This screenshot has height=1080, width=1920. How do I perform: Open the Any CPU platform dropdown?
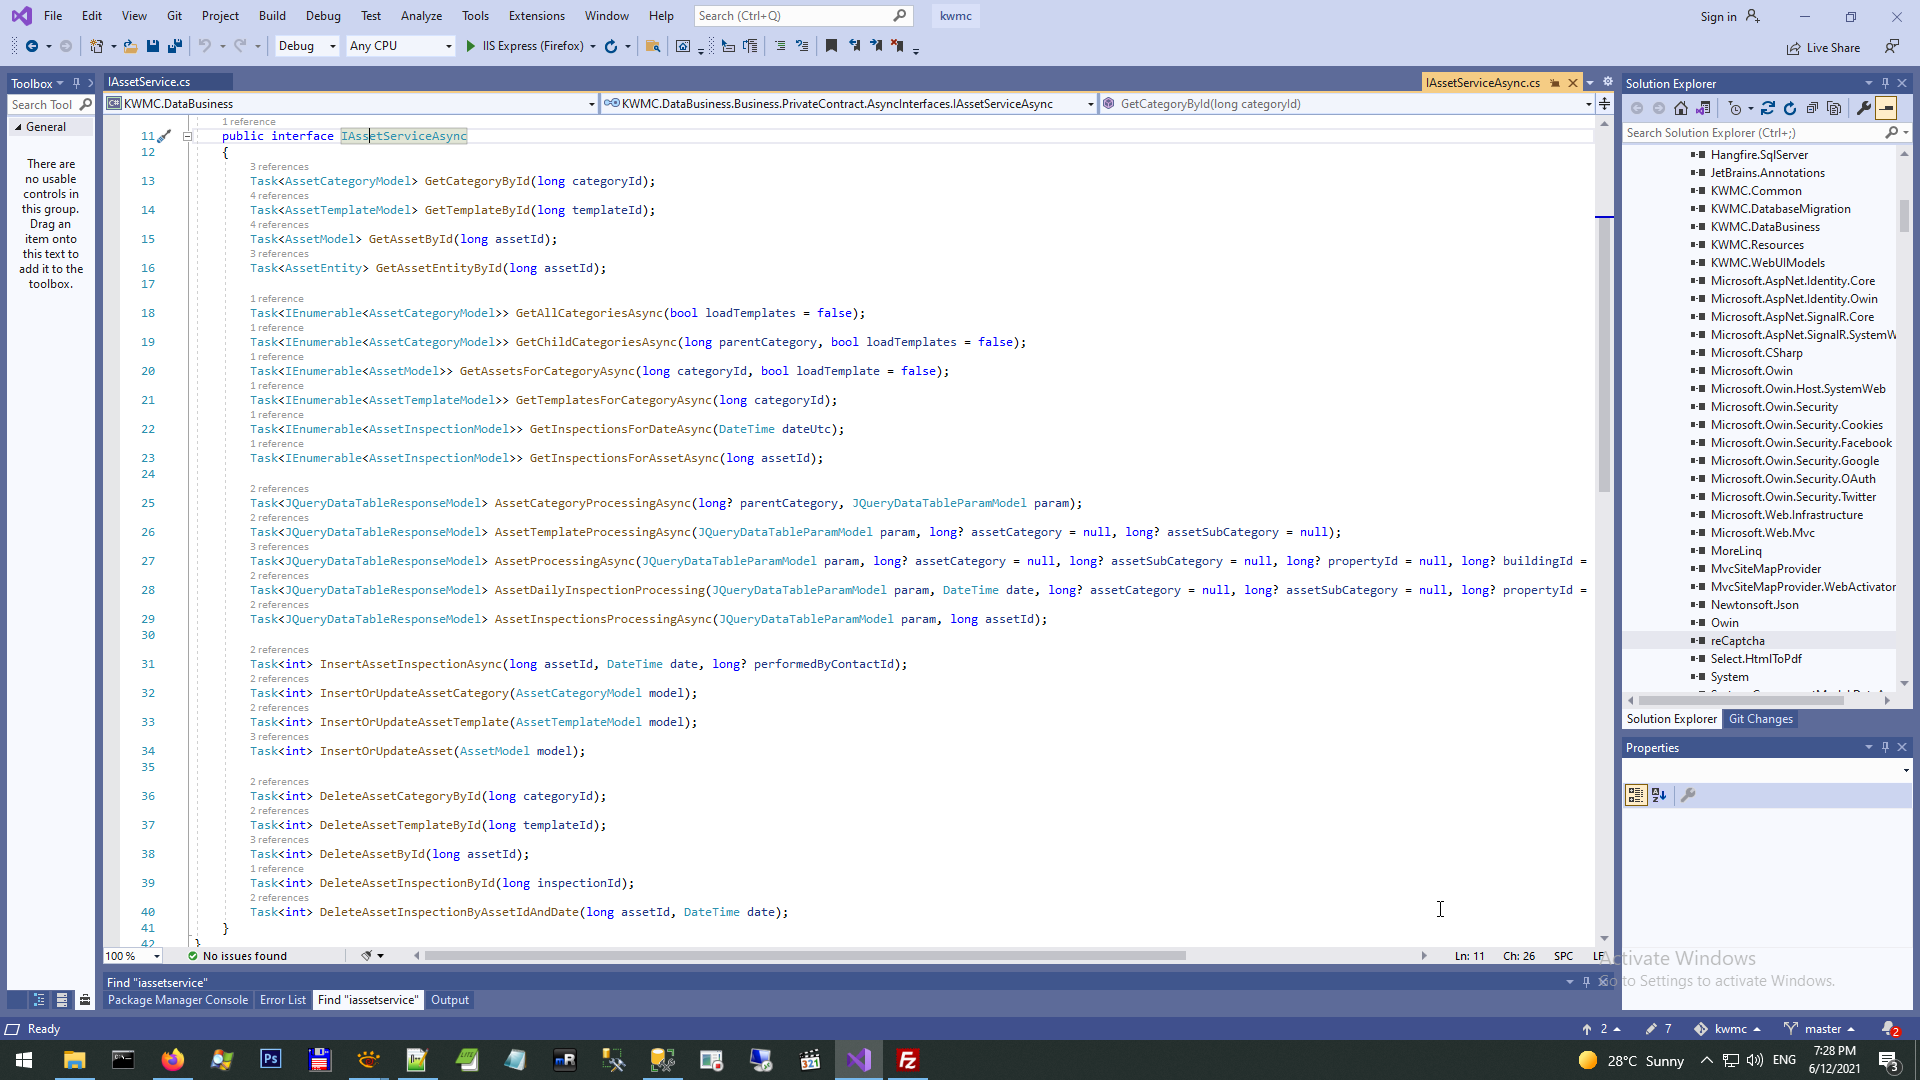[x=447, y=46]
